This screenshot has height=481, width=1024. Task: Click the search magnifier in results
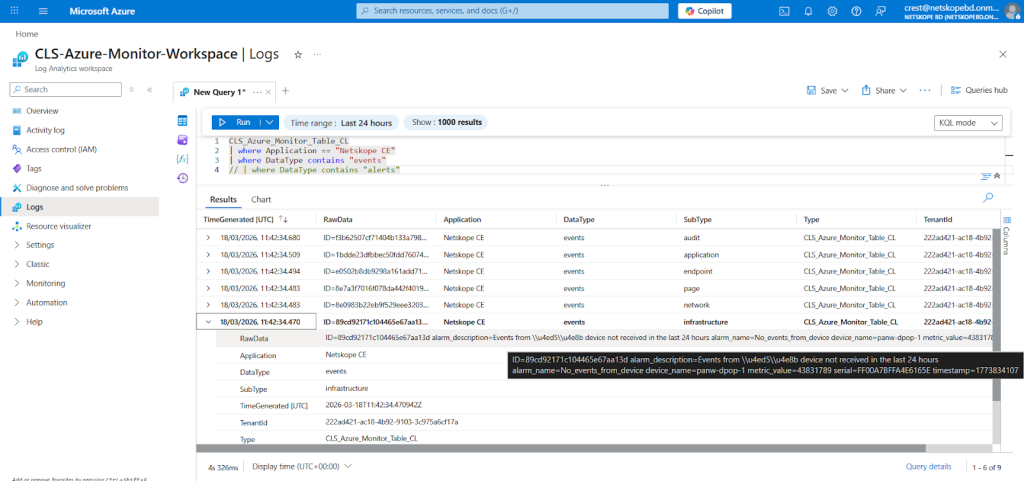click(x=988, y=197)
